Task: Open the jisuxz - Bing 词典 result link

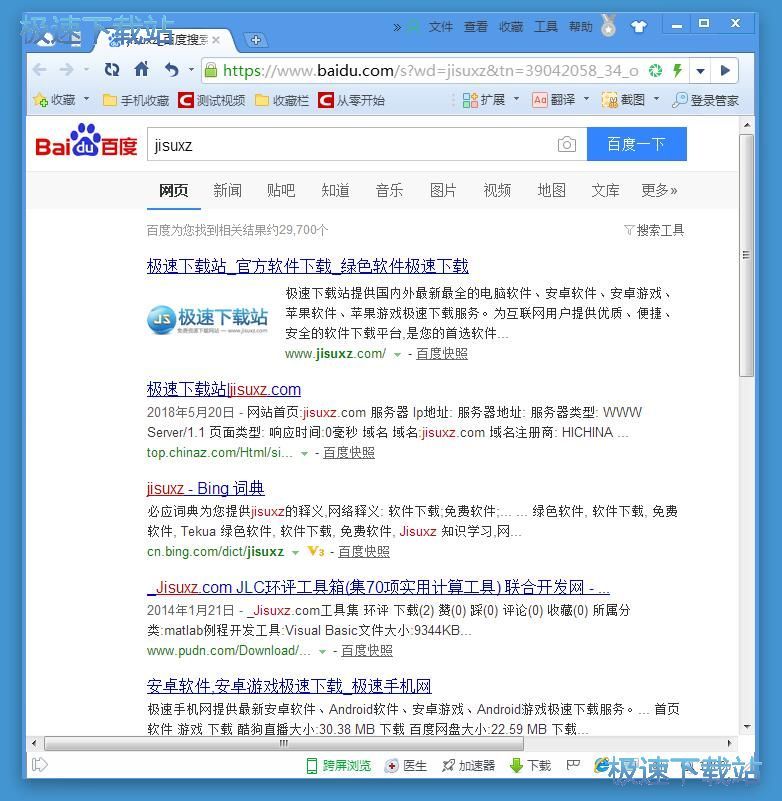Action: click(x=205, y=488)
